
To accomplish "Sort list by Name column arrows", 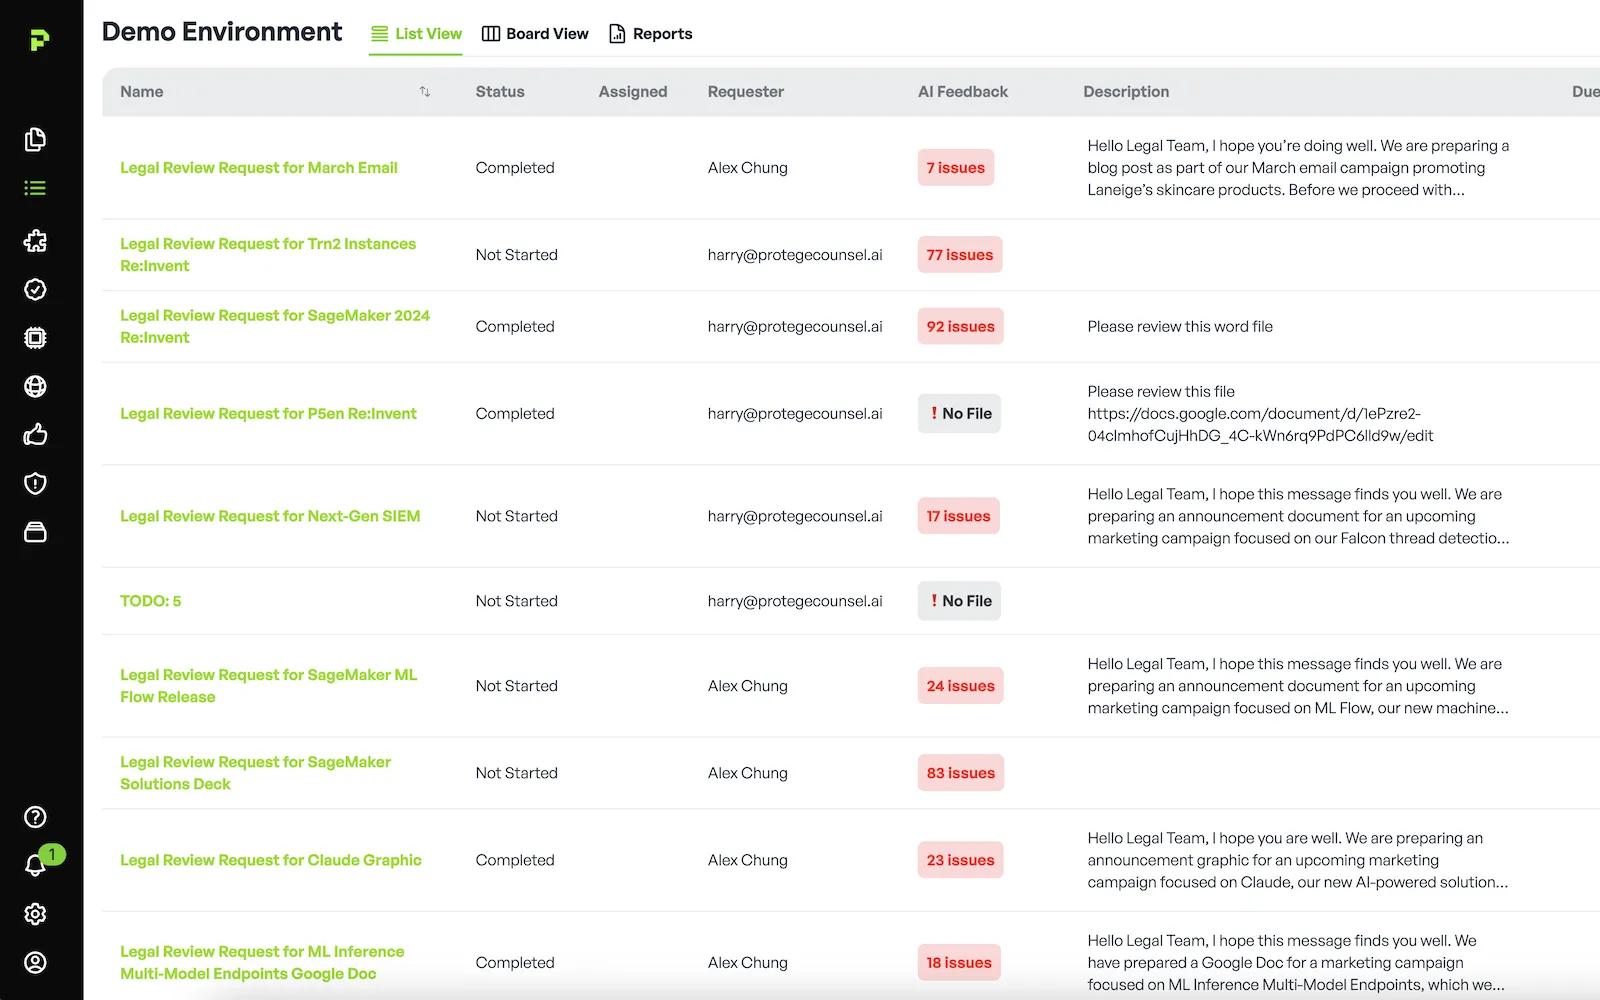I will tap(425, 92).
